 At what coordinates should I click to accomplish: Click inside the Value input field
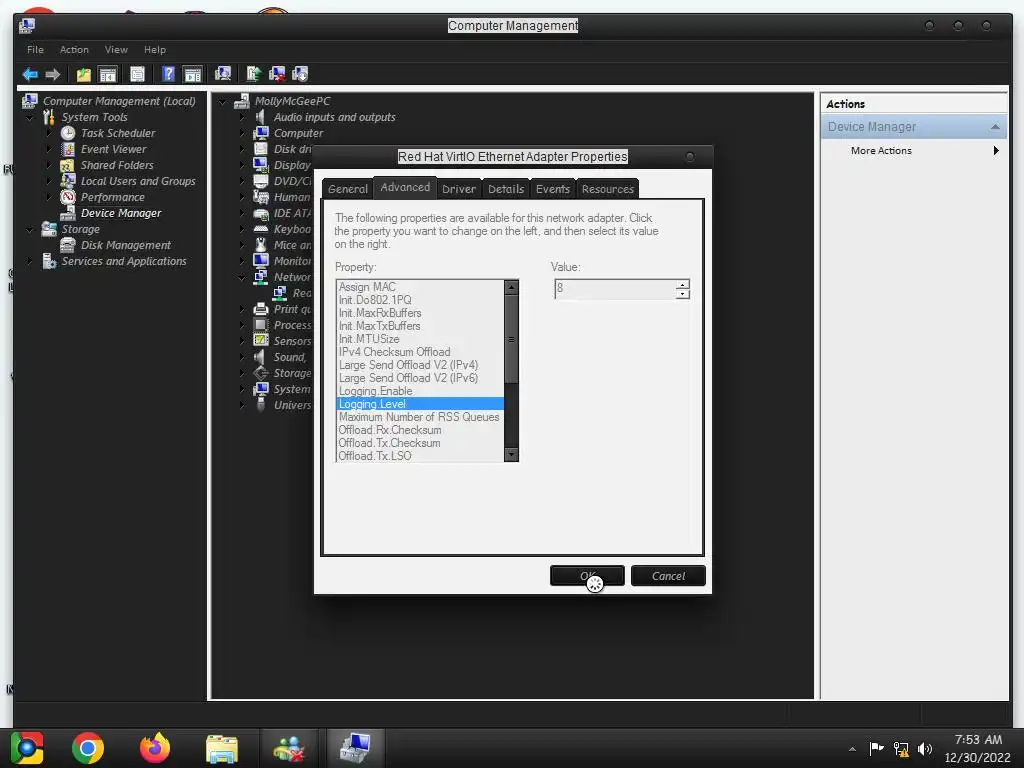tap(615, 289)
